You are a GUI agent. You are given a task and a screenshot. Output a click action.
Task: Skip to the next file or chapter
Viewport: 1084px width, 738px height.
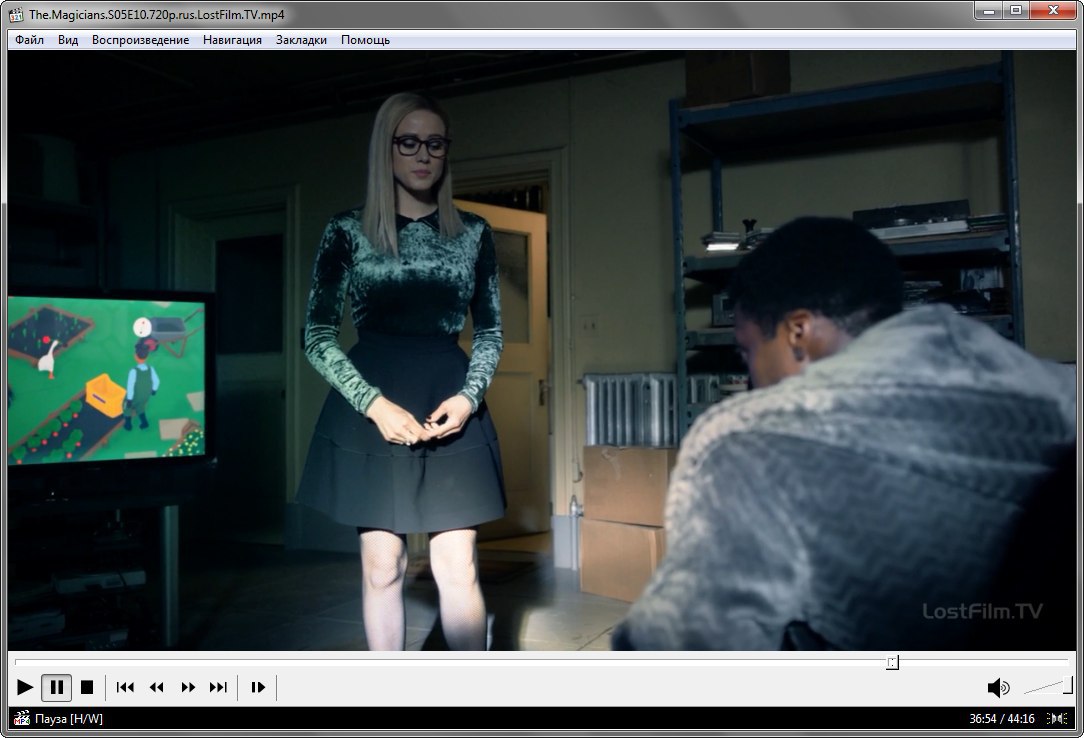click(218, 687)
